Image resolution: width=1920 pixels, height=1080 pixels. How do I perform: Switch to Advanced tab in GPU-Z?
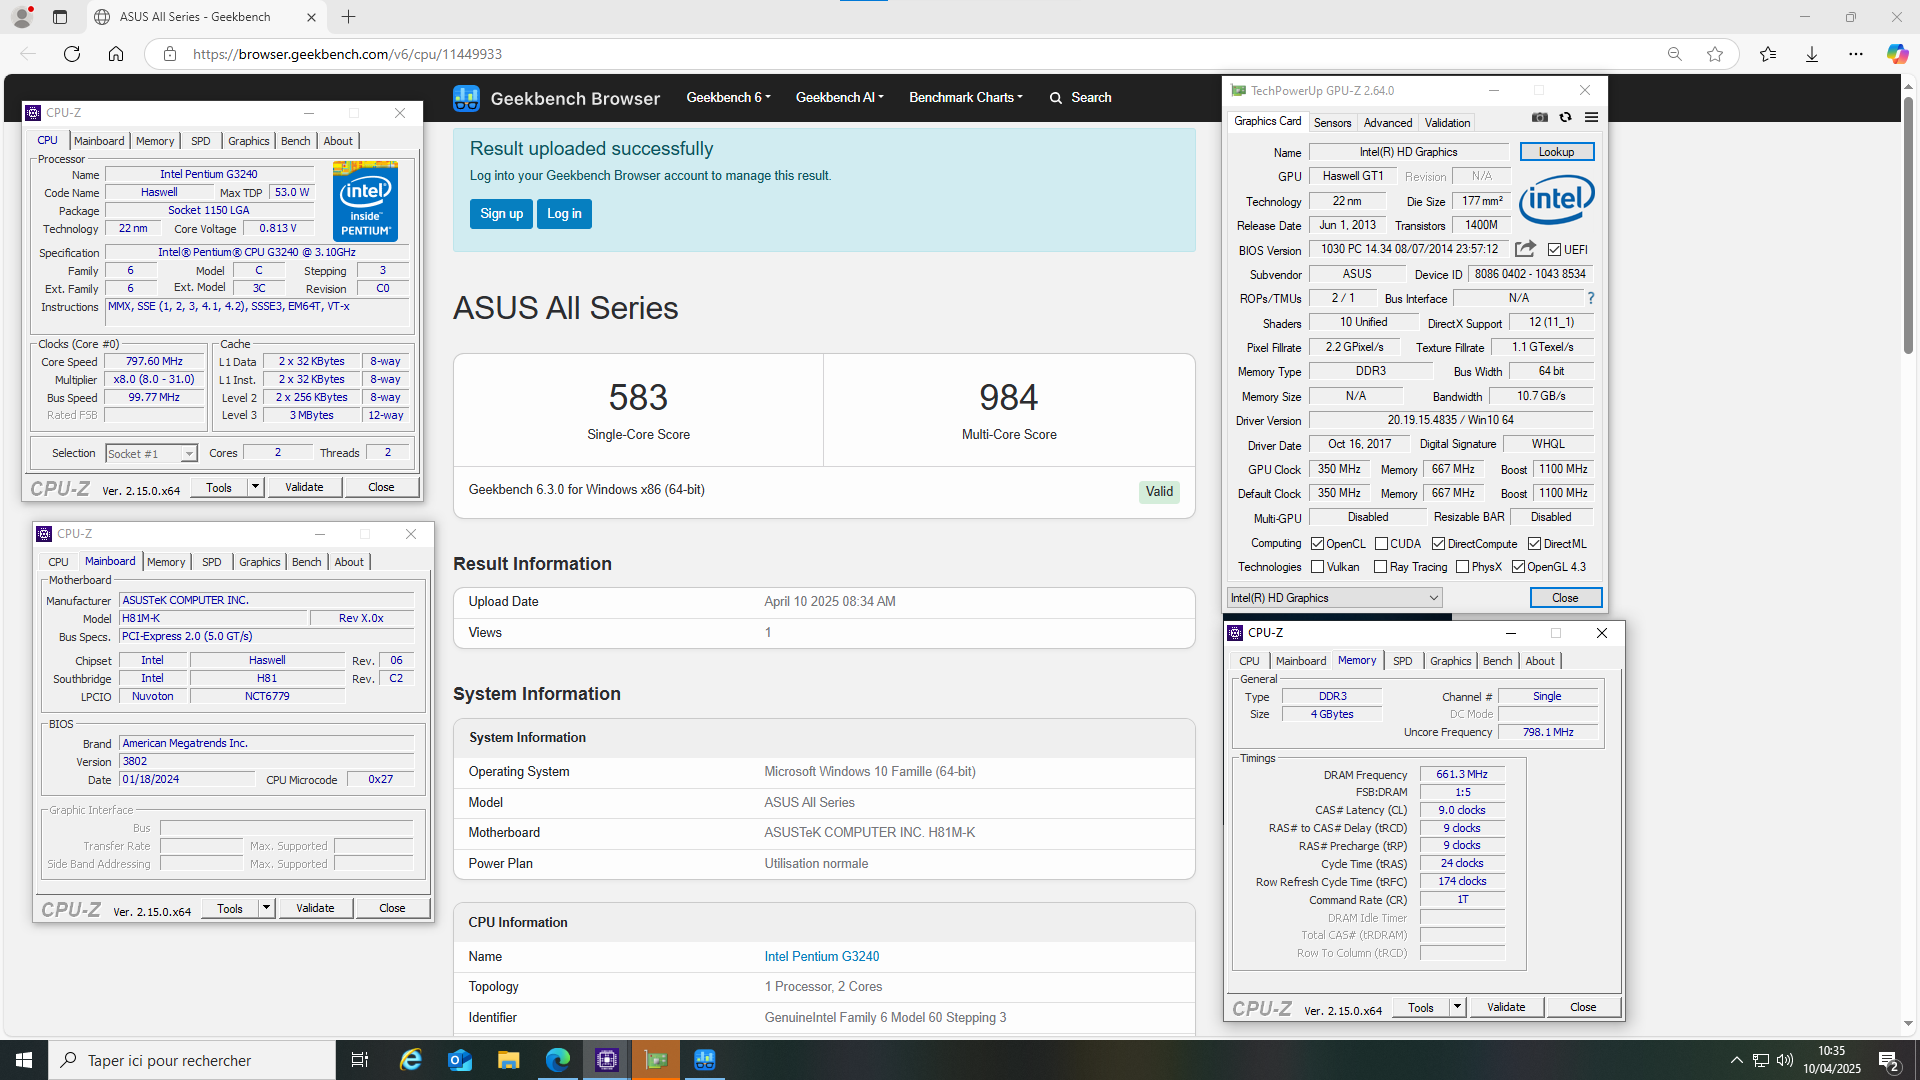(x=1388, y=123)
